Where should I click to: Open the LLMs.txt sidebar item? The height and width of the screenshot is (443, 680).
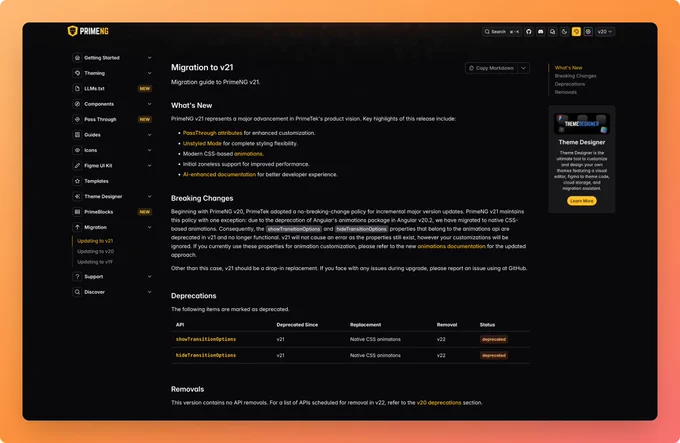tap(112, 88)
